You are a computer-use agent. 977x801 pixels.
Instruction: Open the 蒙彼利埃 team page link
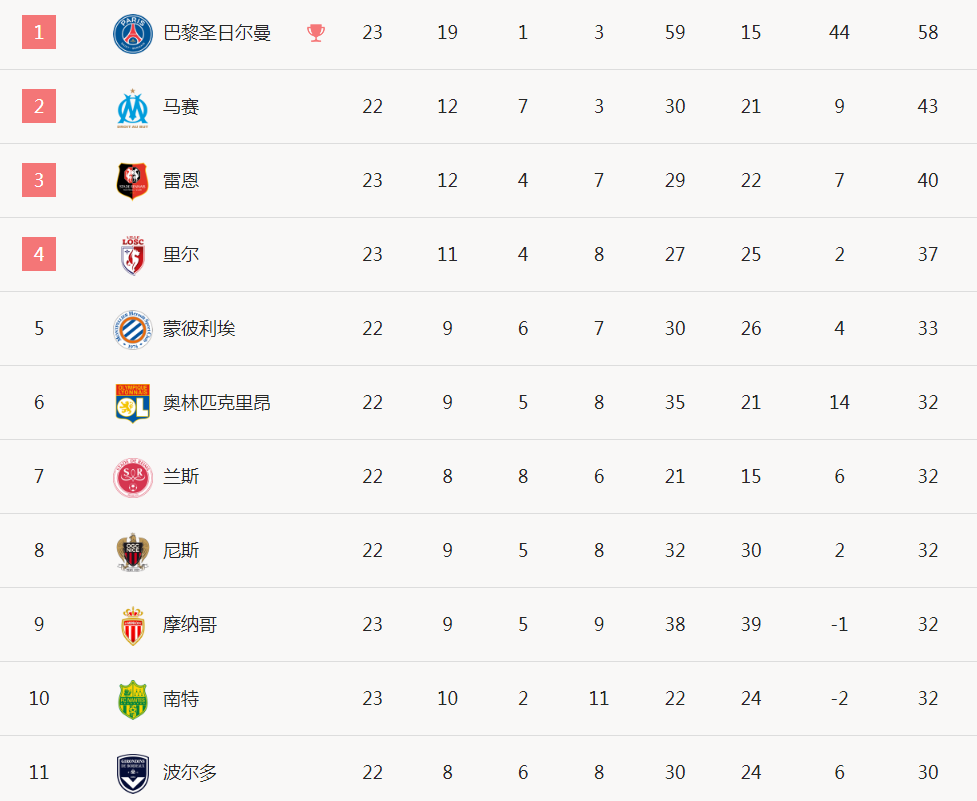[x=199, y=329]
